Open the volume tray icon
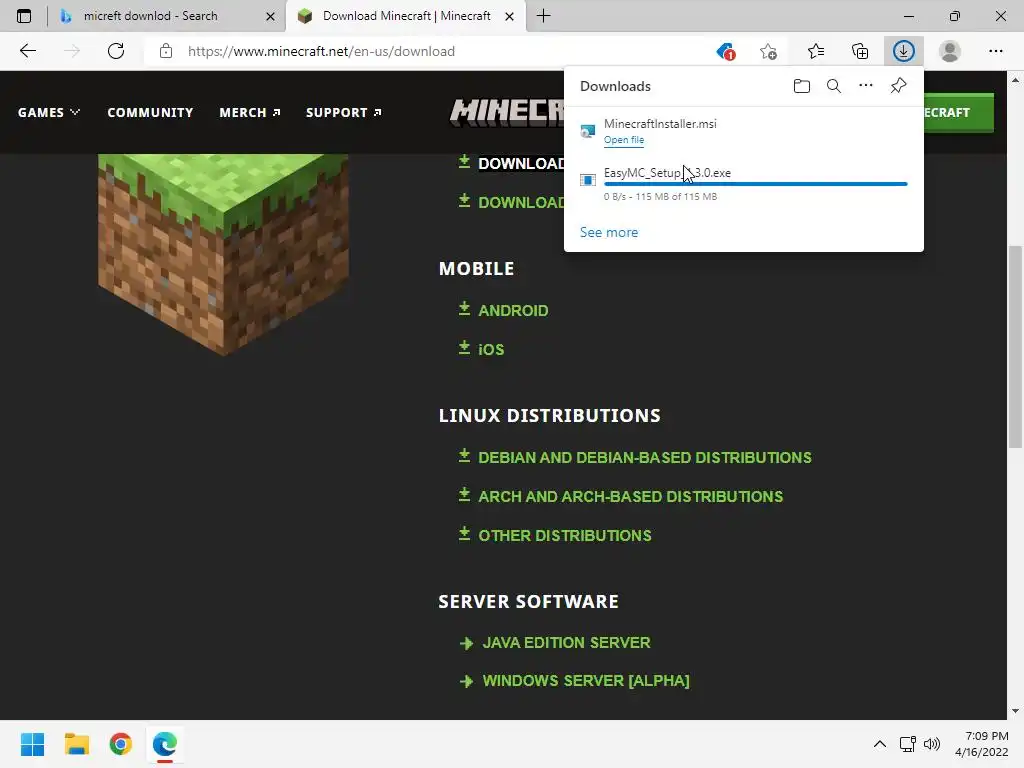The height and width of the screenshot is (768, 1024). (932, 744)
